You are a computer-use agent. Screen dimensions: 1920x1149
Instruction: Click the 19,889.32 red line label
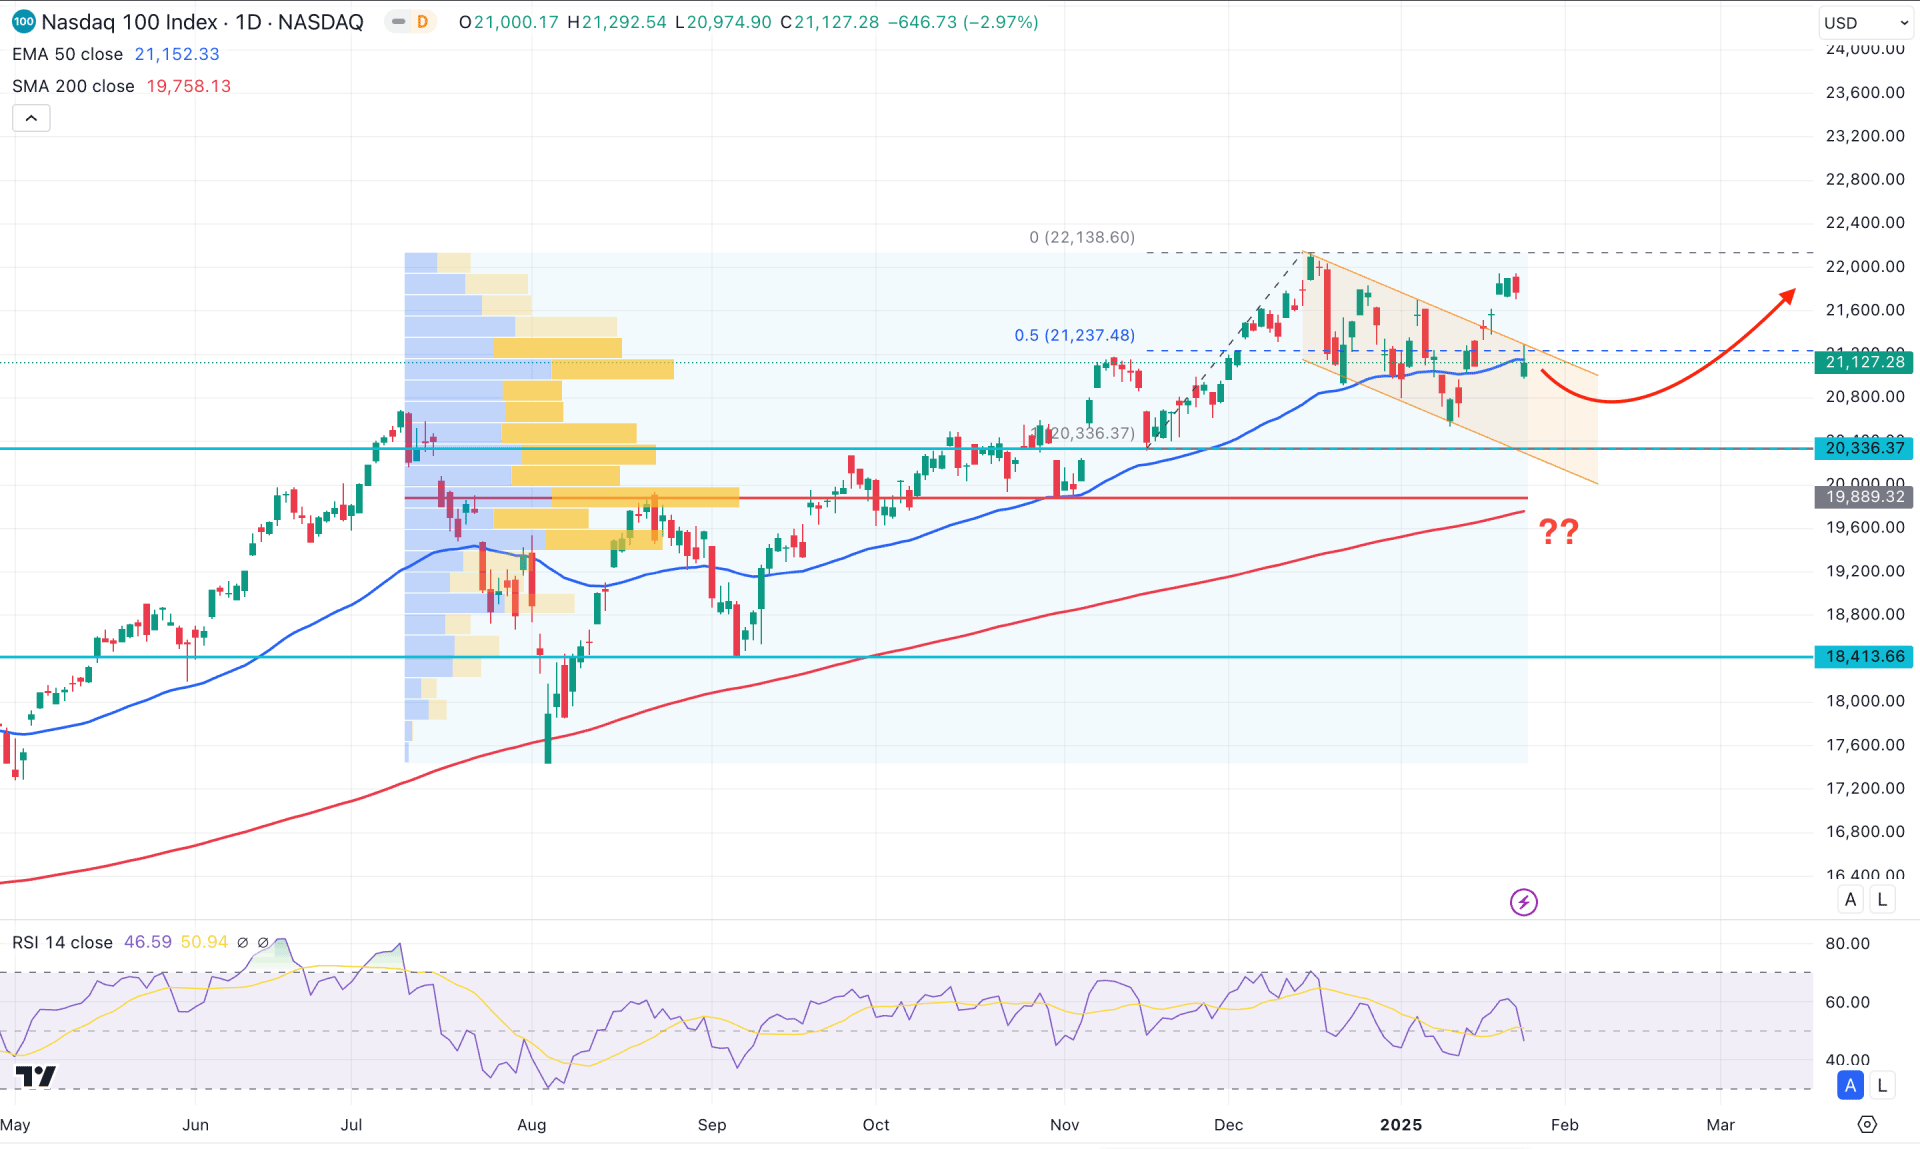(1864, 497)
